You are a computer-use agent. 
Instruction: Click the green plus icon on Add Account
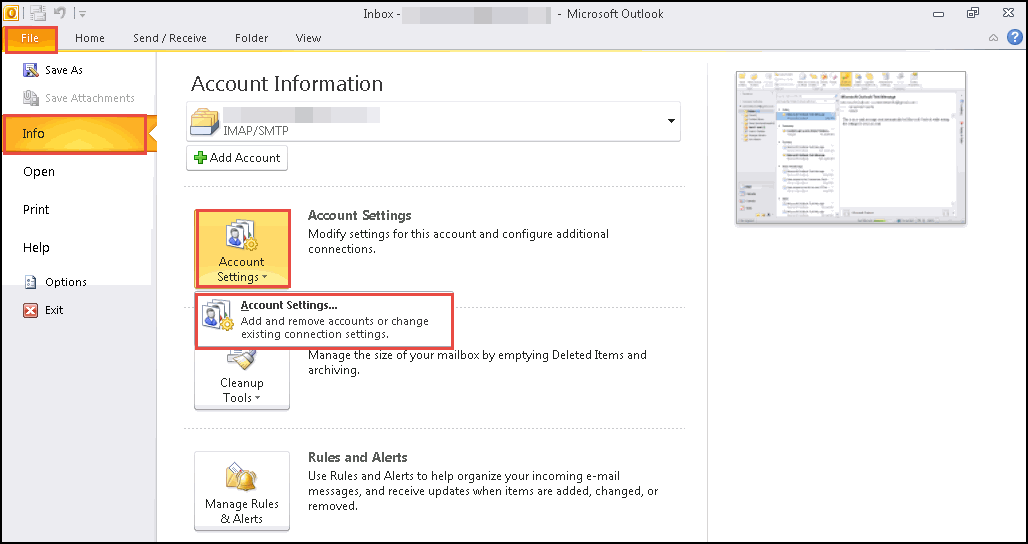[x=201, y=158]
